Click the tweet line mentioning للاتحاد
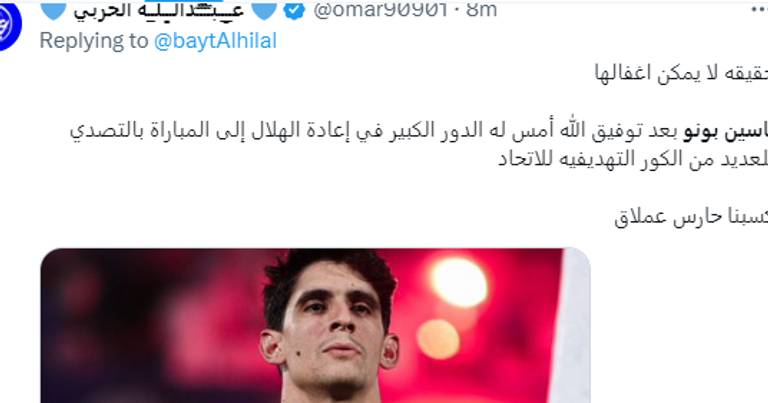Screen dimensions: 768x403 [x=633, y=159]
